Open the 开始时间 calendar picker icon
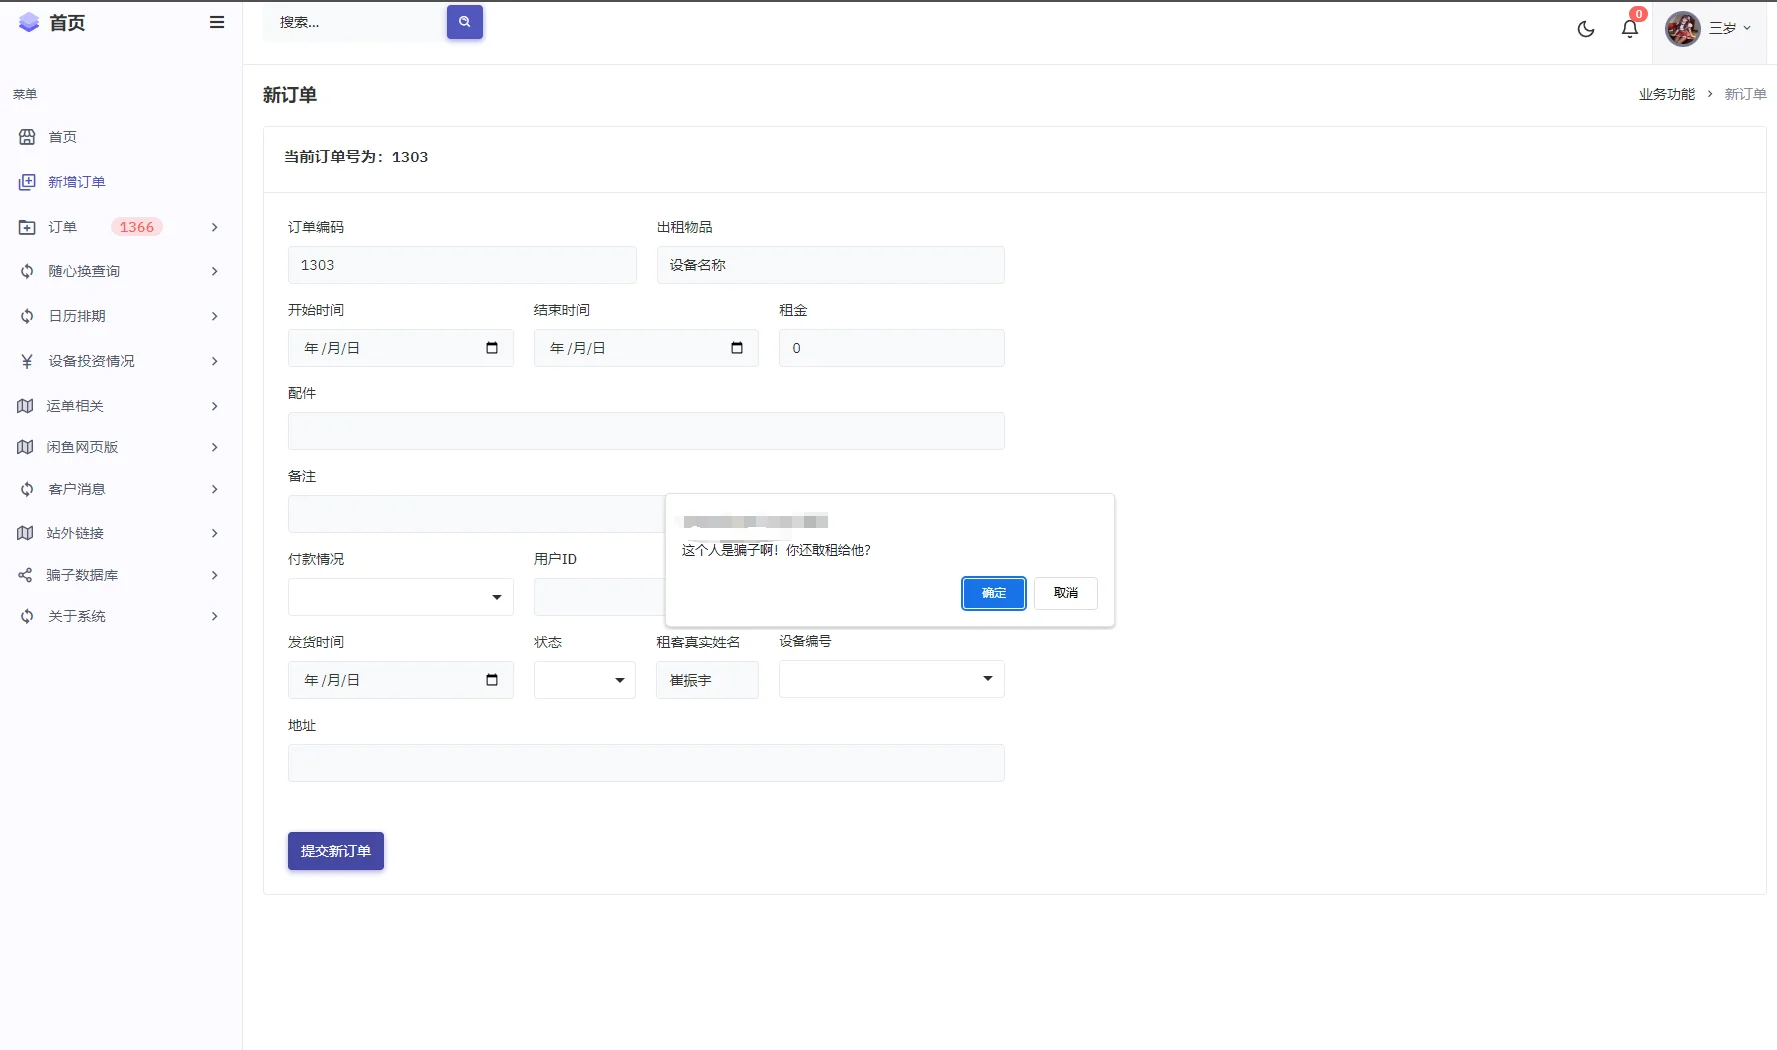Image resolution: width=1777 pixels, height=1050 pixels. pos(492,348)
